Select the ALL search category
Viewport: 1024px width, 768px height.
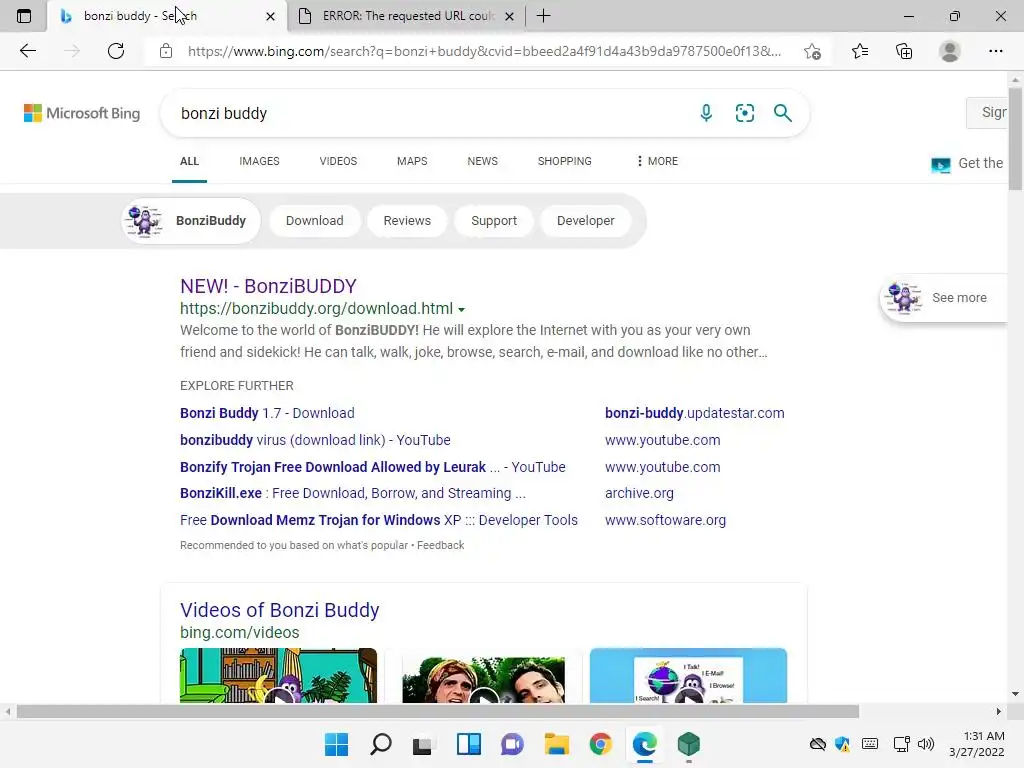pyautogui.click(x=189, y=161)
